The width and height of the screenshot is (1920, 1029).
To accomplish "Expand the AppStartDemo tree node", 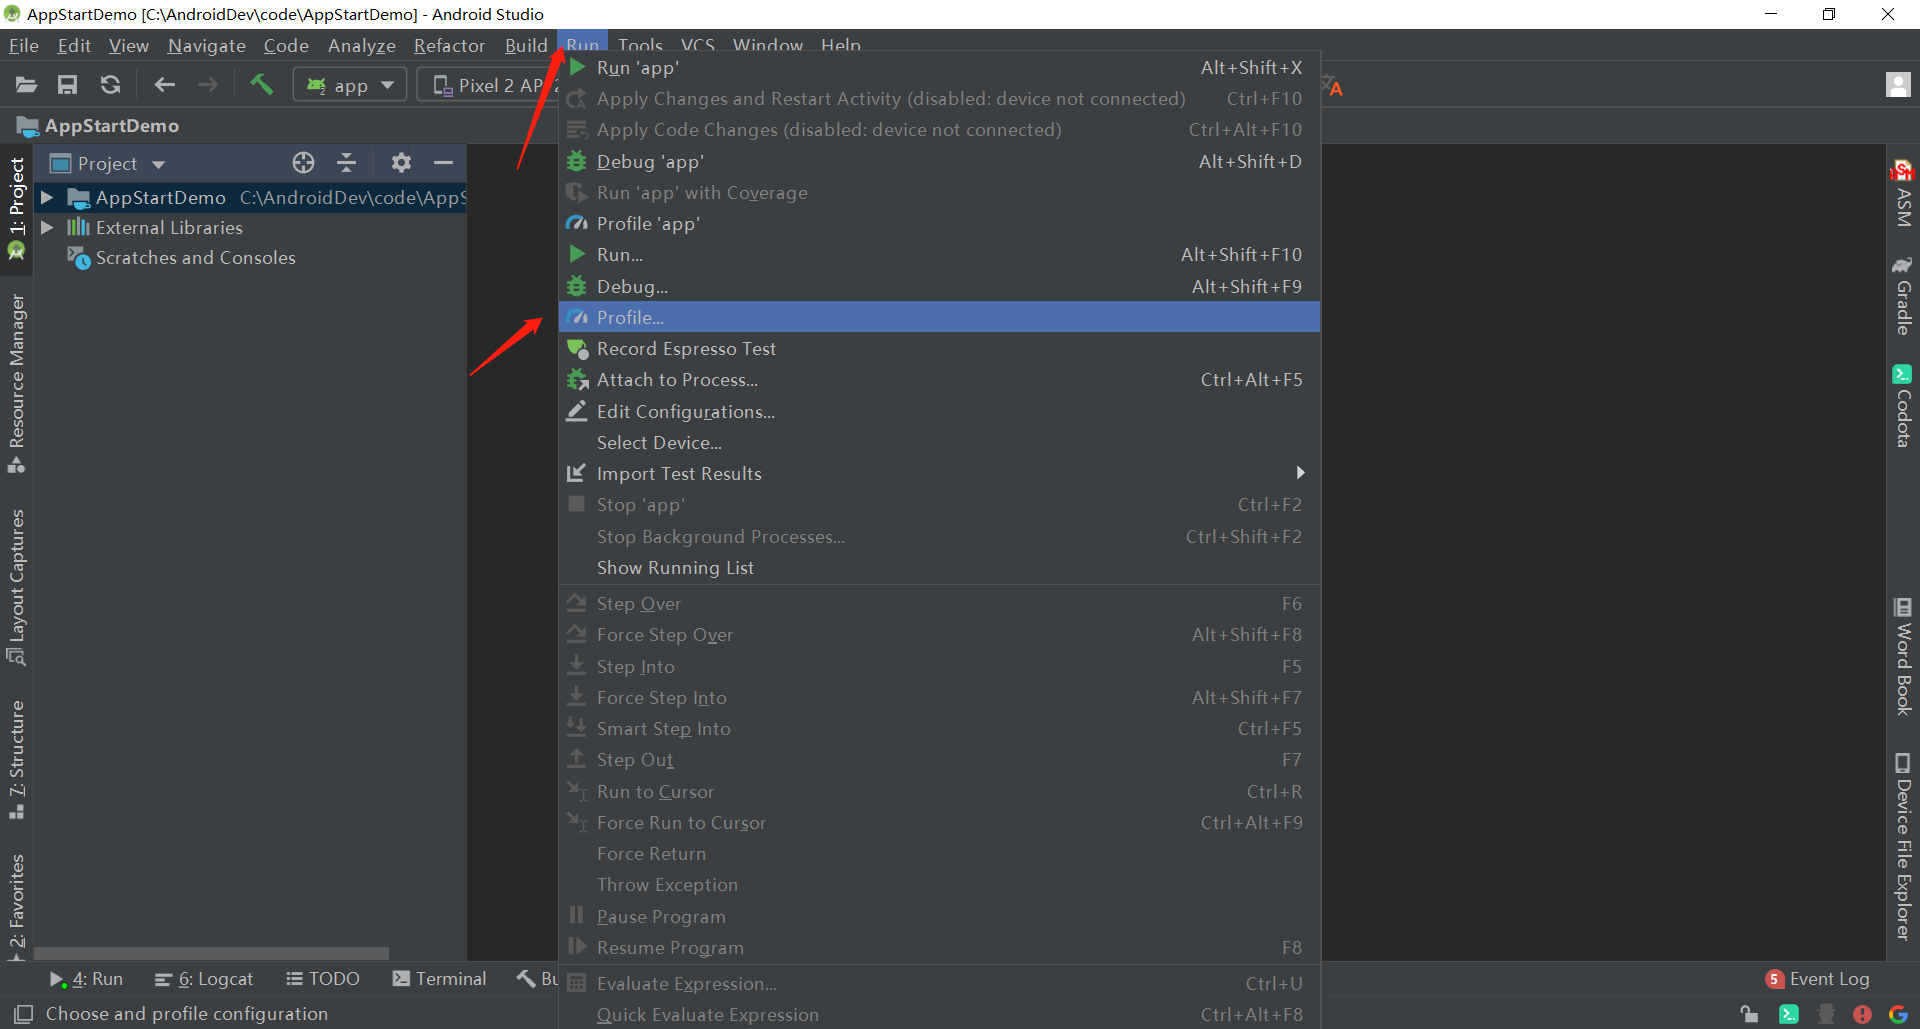I will click(x=46, y=198).
